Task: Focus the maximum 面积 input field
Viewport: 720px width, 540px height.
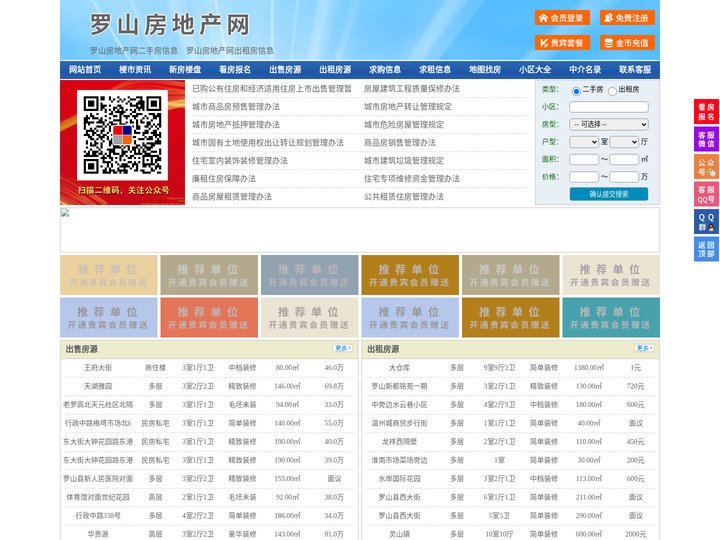Action: tap(624, 159)
